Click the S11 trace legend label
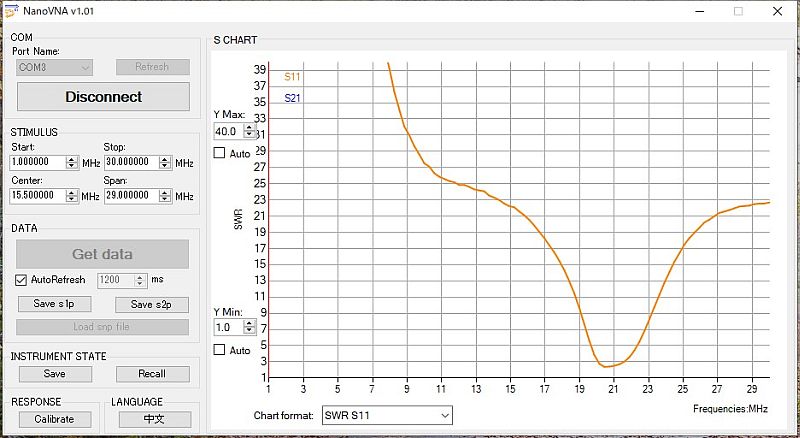Image resolution: width=800 pixels, height=438 pixels. coord(292,76)
